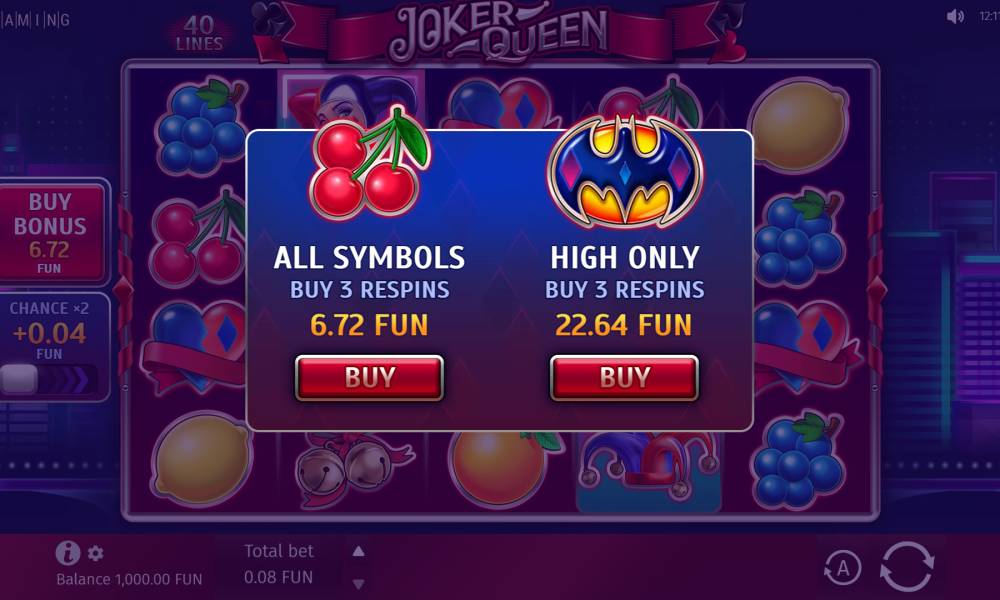Open settings gear icon
Image resolution: width=1000 pixels, height=600 pixels.
click(96, 553)
